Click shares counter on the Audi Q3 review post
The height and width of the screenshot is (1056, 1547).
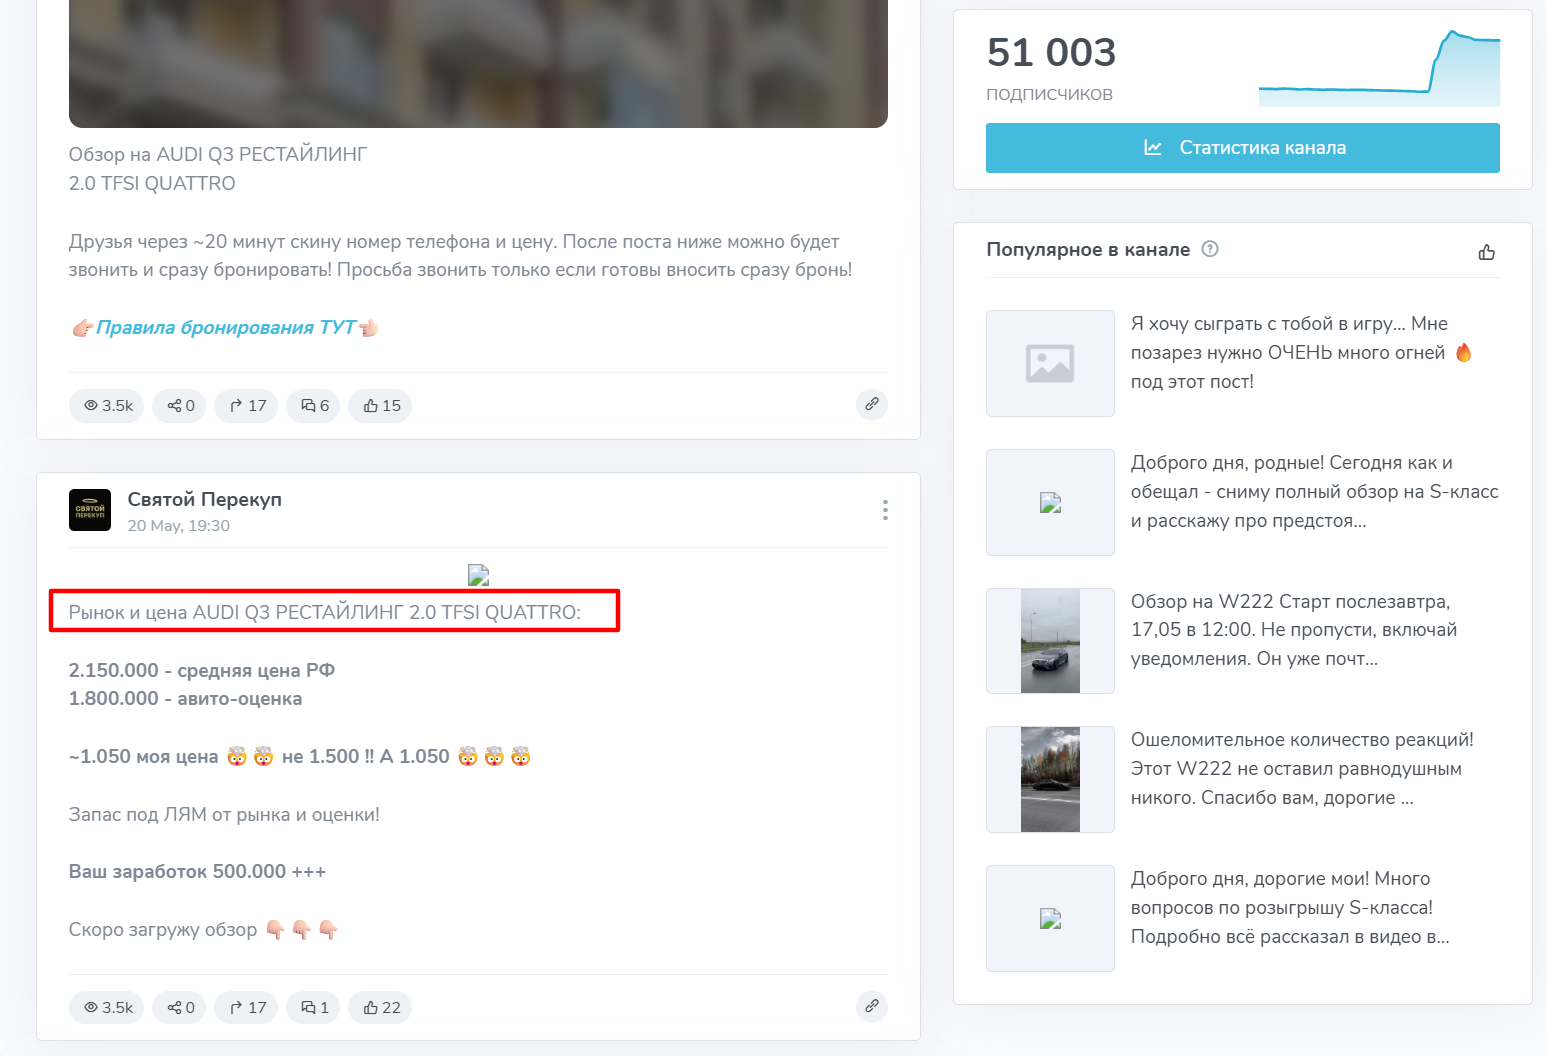180,405
